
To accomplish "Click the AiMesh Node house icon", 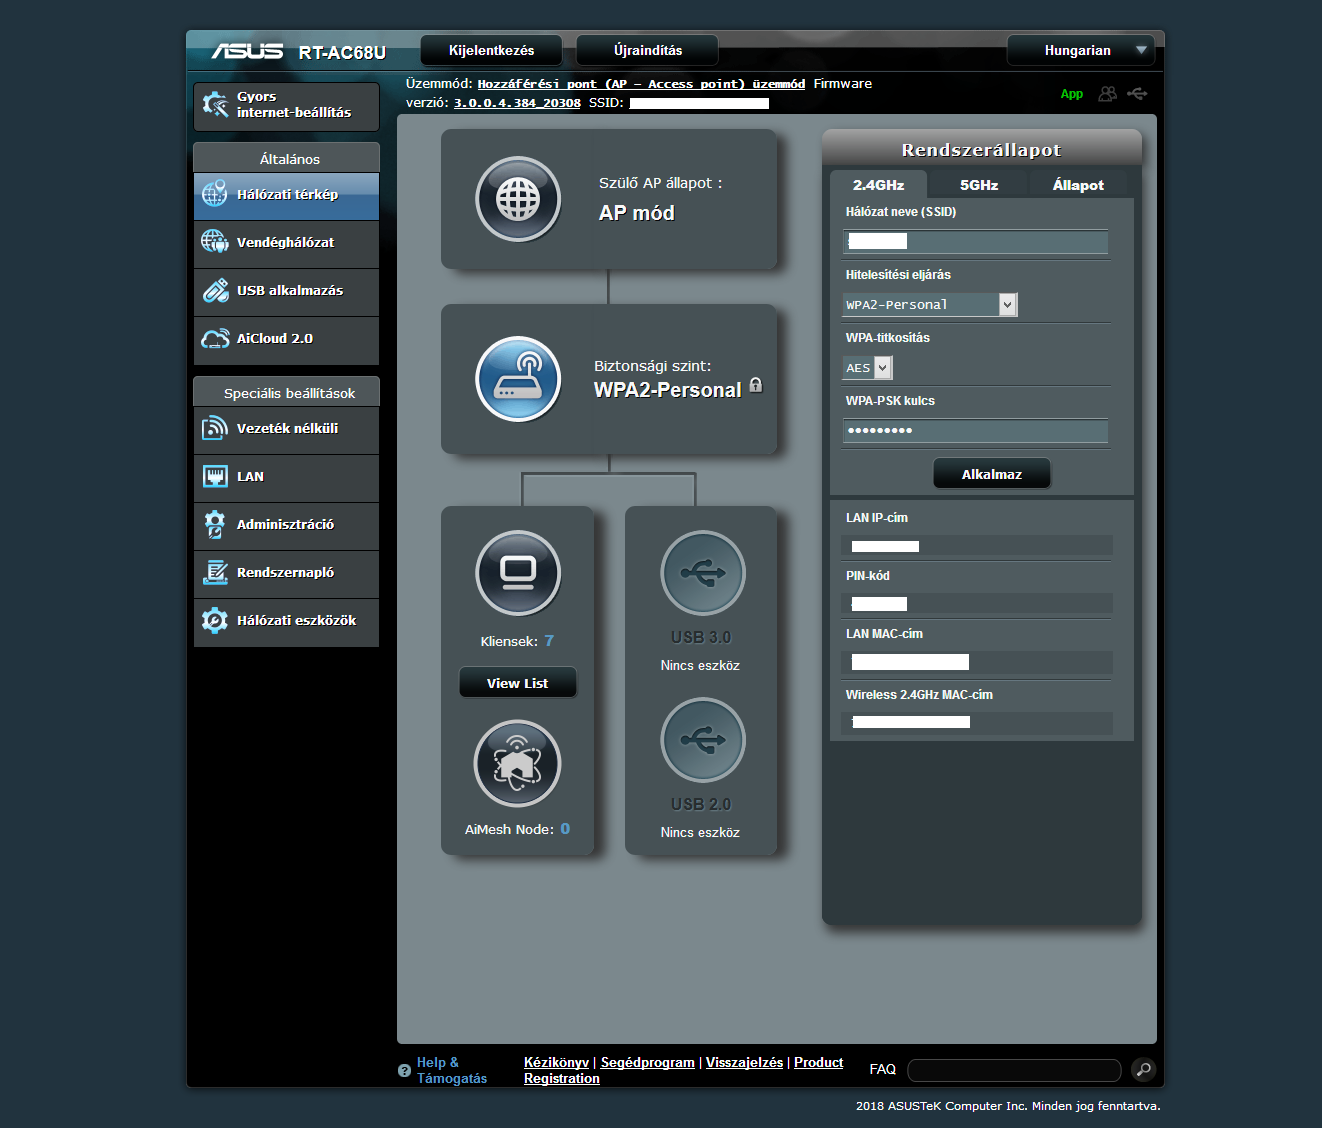I will (517, 763).
